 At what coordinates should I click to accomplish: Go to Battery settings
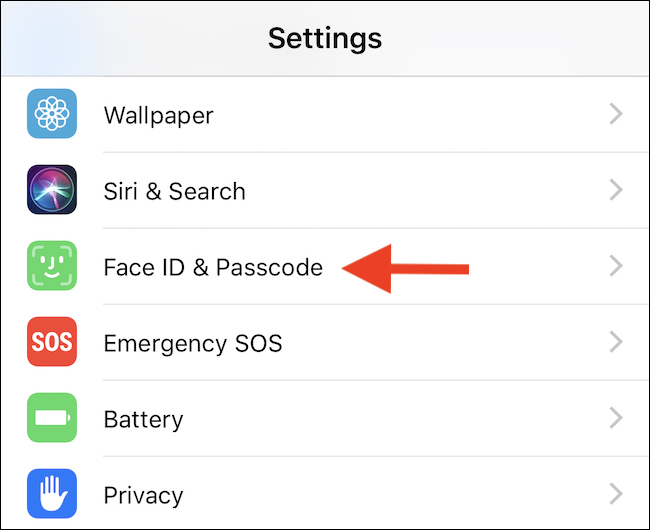[x=143, y=419]
